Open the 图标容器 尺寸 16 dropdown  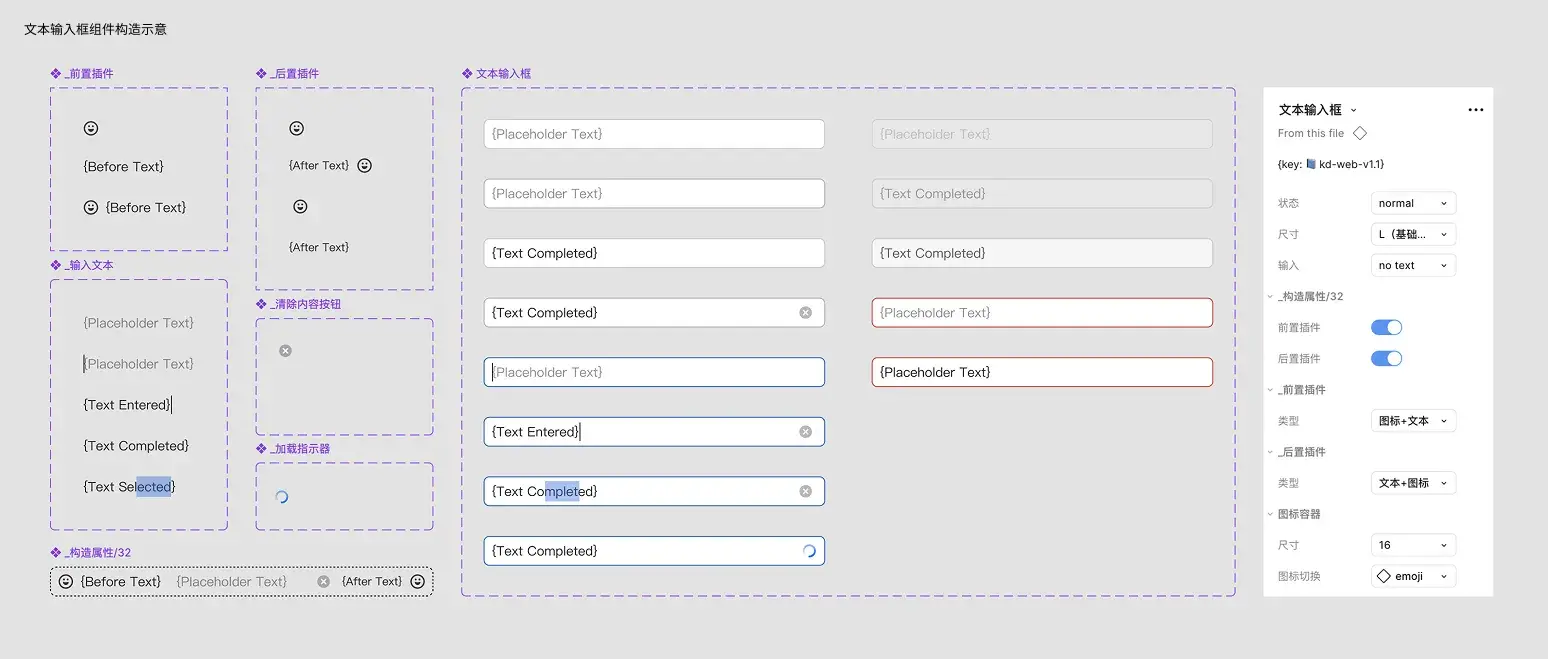click(x=1413, y=544)
